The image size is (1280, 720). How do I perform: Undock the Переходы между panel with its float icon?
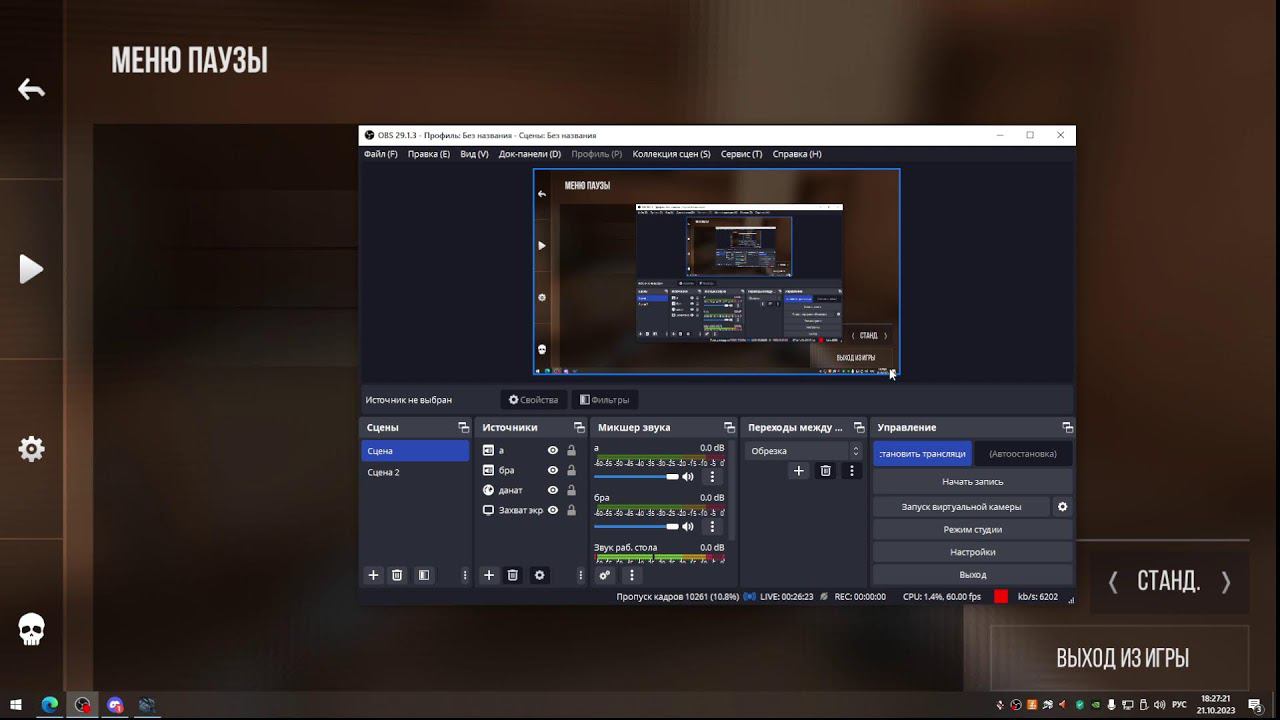tap(859, 428)
